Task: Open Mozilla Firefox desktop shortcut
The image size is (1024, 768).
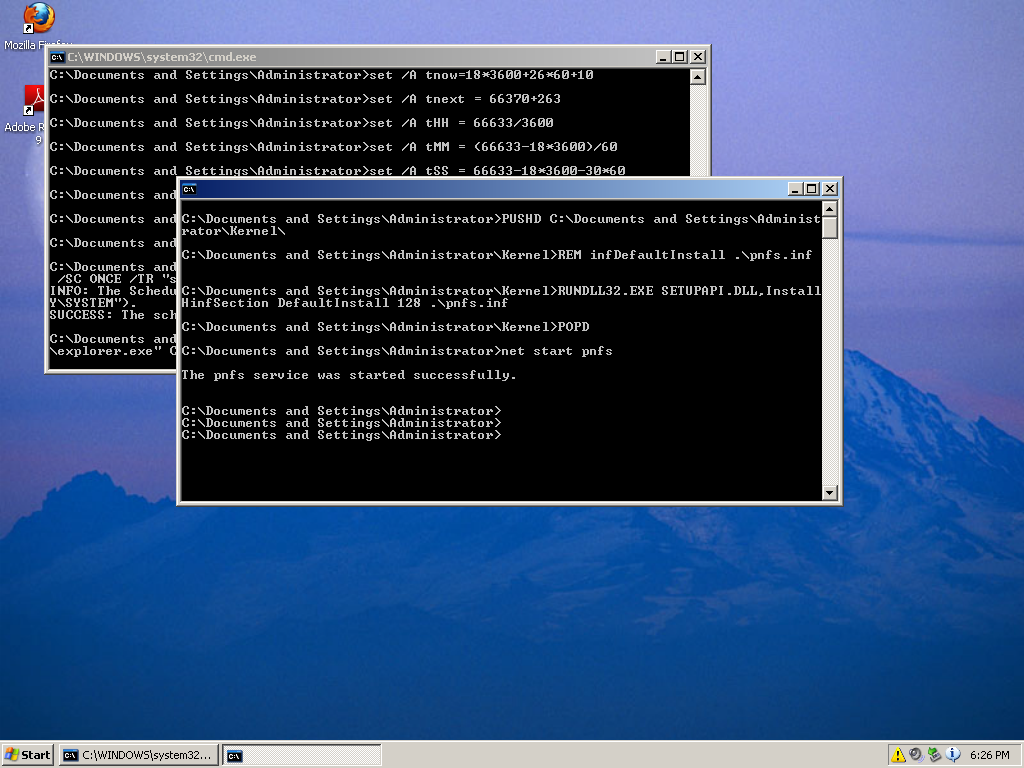Action: pyautogui.click(x=39, y=18)
